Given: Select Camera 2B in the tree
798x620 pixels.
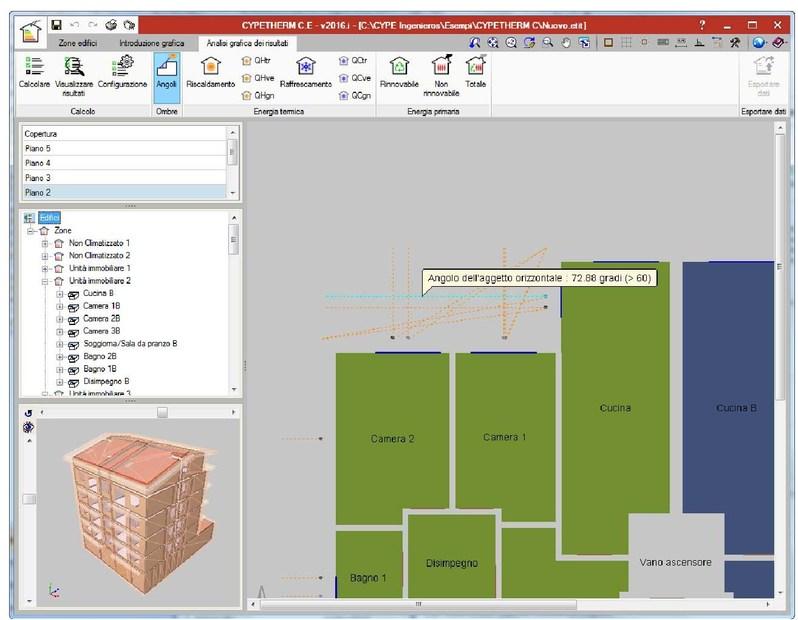Looking at the screenshot, I should [101, 318].
